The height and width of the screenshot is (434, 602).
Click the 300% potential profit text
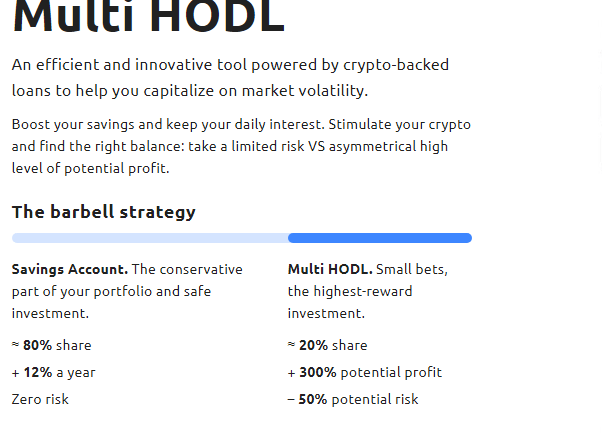[370, 372]
